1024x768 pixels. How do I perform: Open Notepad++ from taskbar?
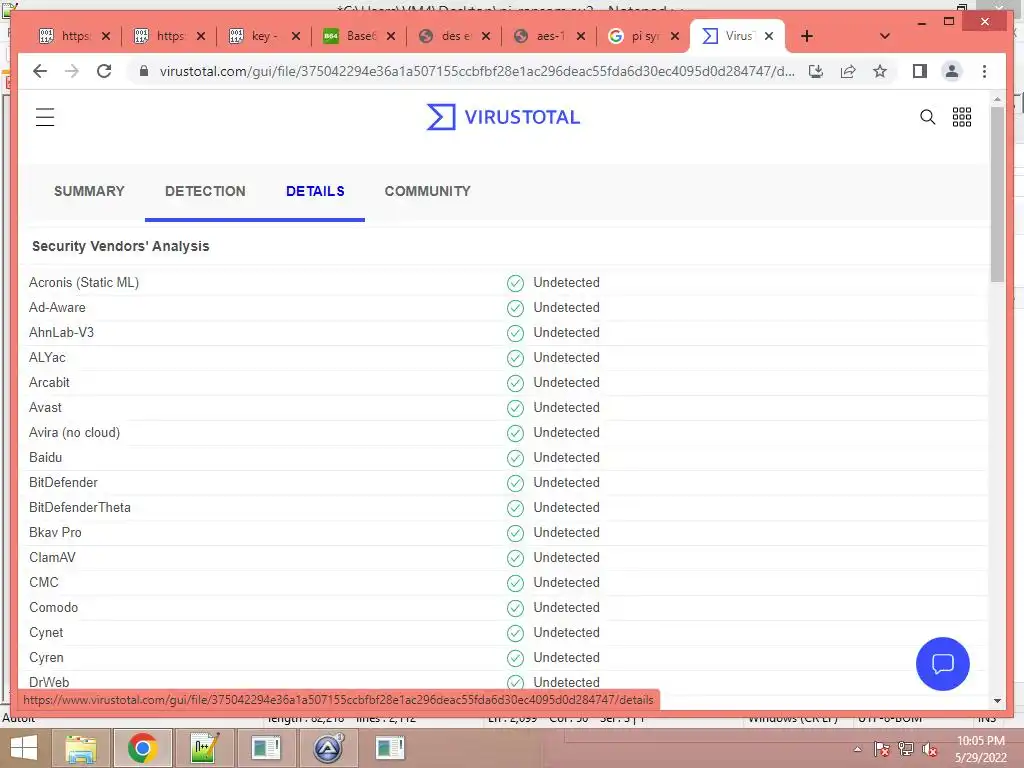(204, 748)
